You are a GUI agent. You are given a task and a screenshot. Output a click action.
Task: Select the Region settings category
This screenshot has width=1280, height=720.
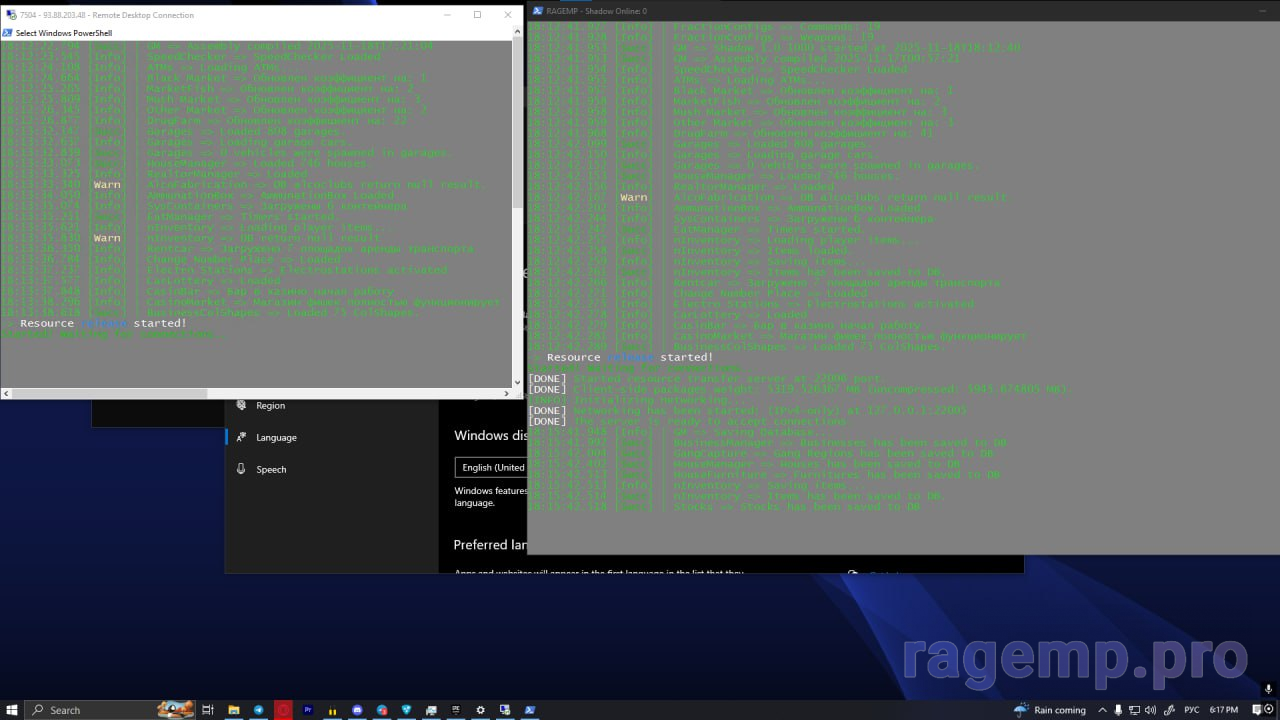270,405
